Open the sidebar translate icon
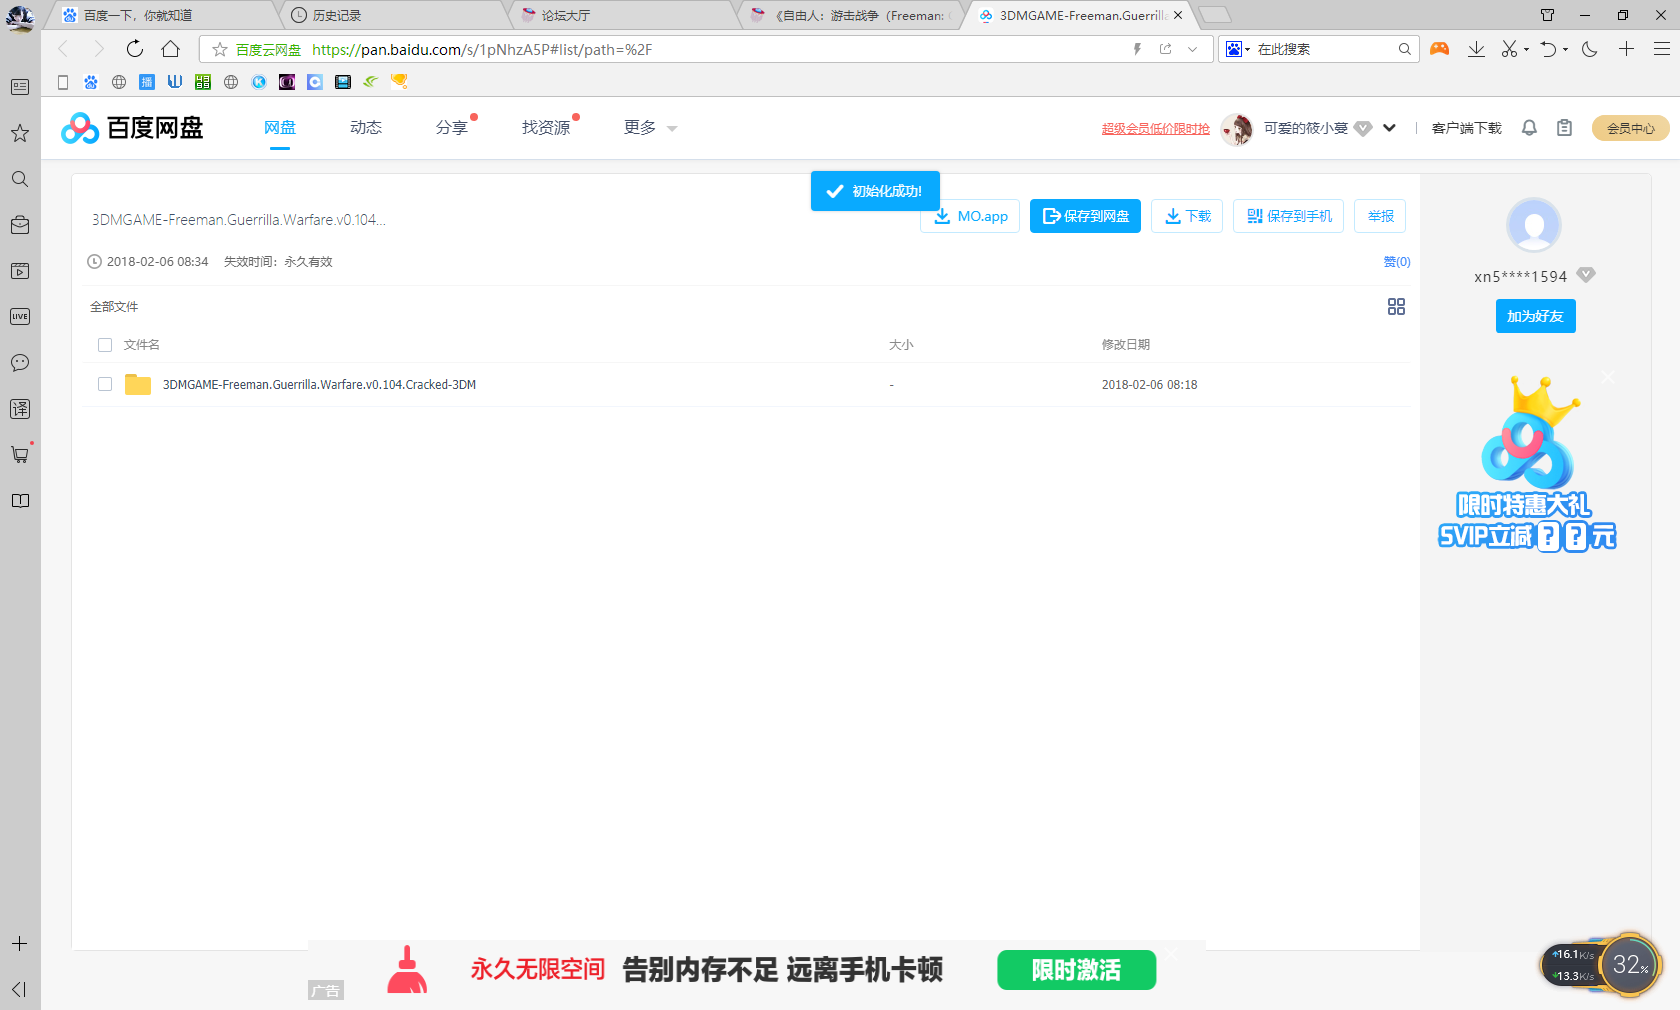 20,409
